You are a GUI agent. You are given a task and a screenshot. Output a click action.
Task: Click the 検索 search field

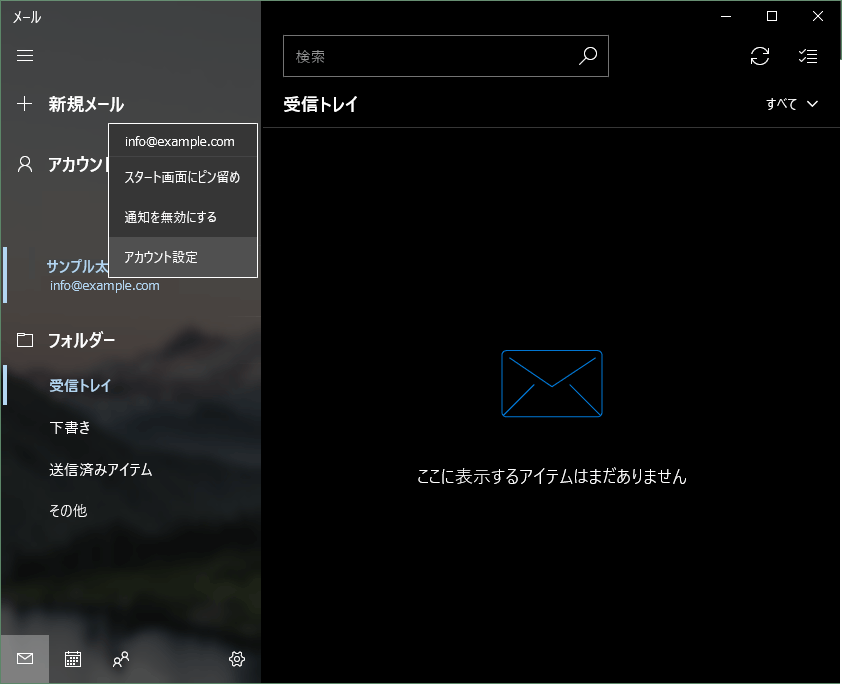click(x=430, y=57)
